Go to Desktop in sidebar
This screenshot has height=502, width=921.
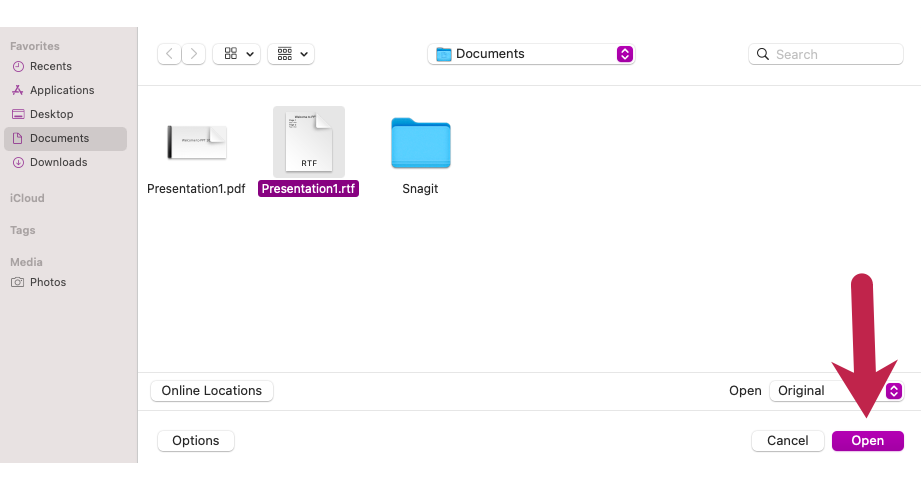point(51,114)
